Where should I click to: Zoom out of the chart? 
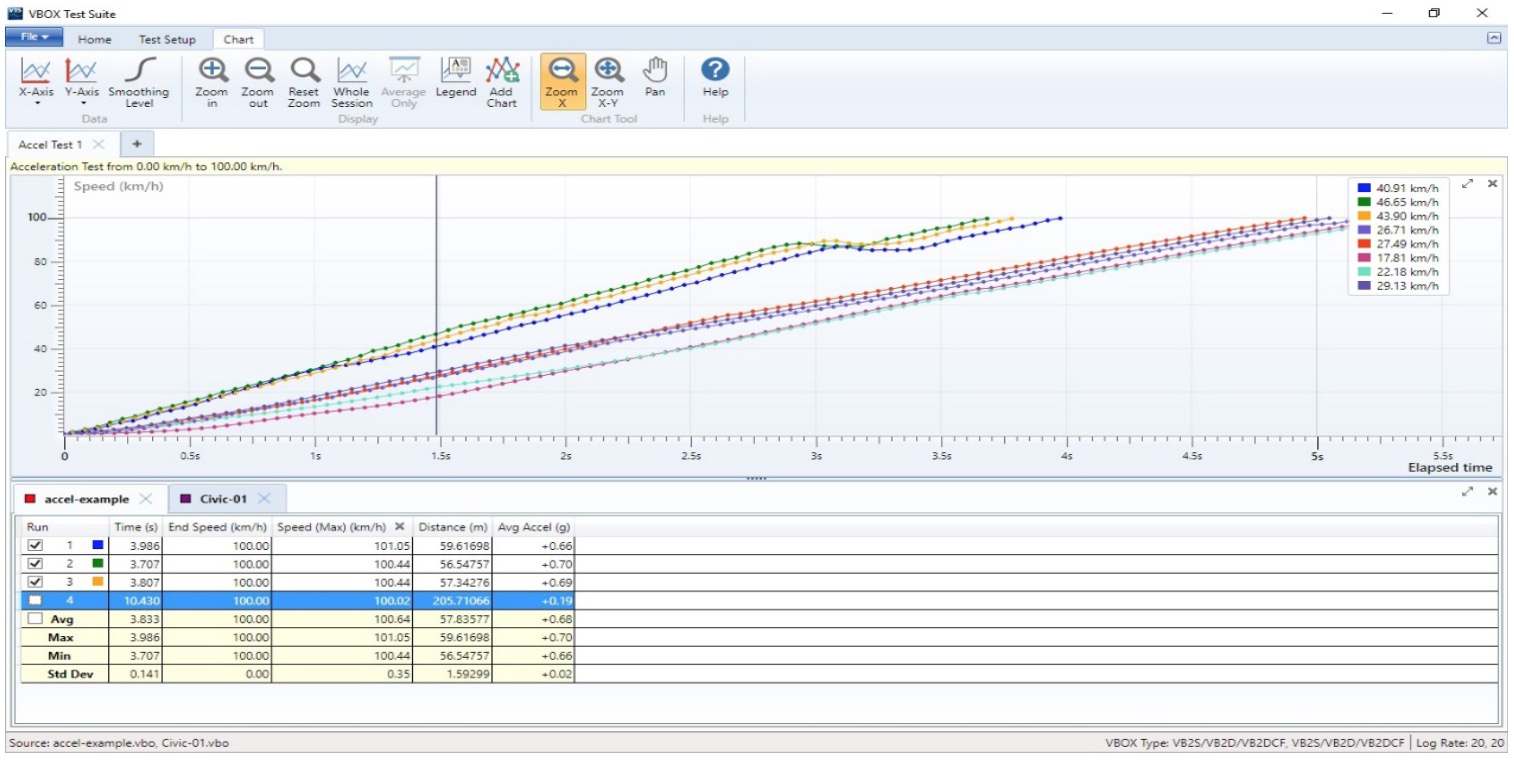(258, 83)
